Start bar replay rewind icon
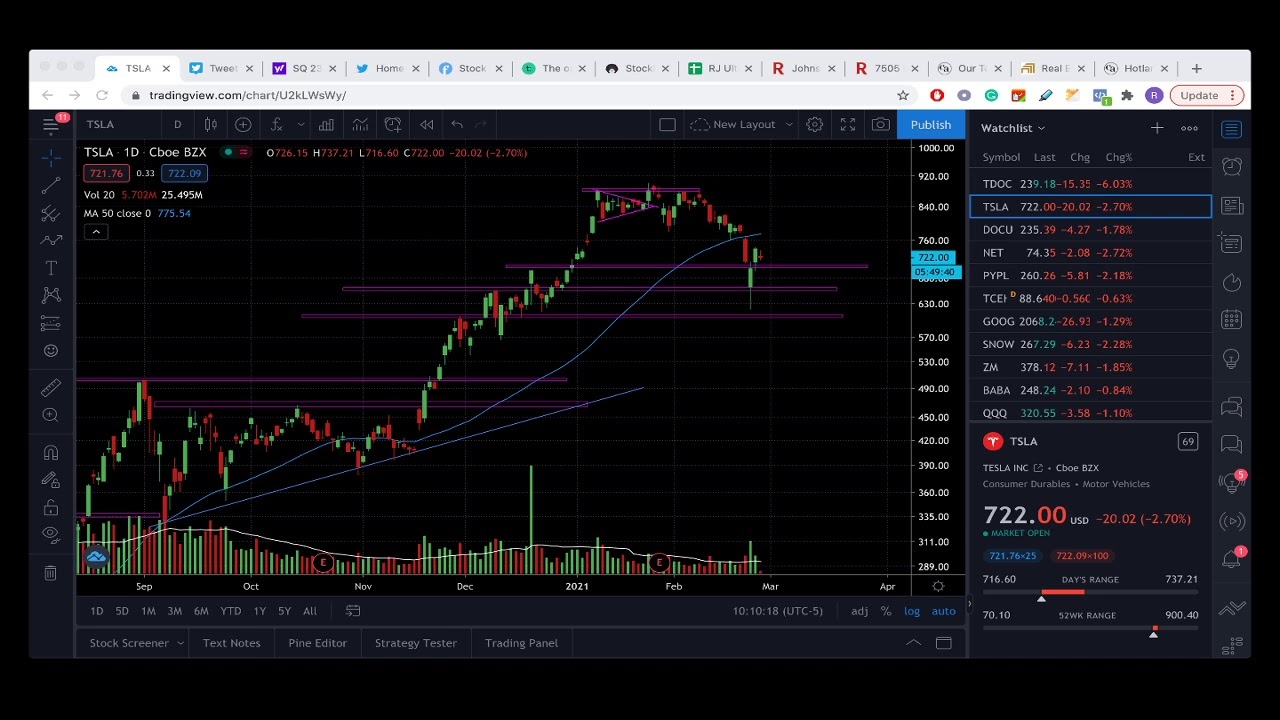The width and height of the screenshot is (1280, 720). tap(426, 124)
